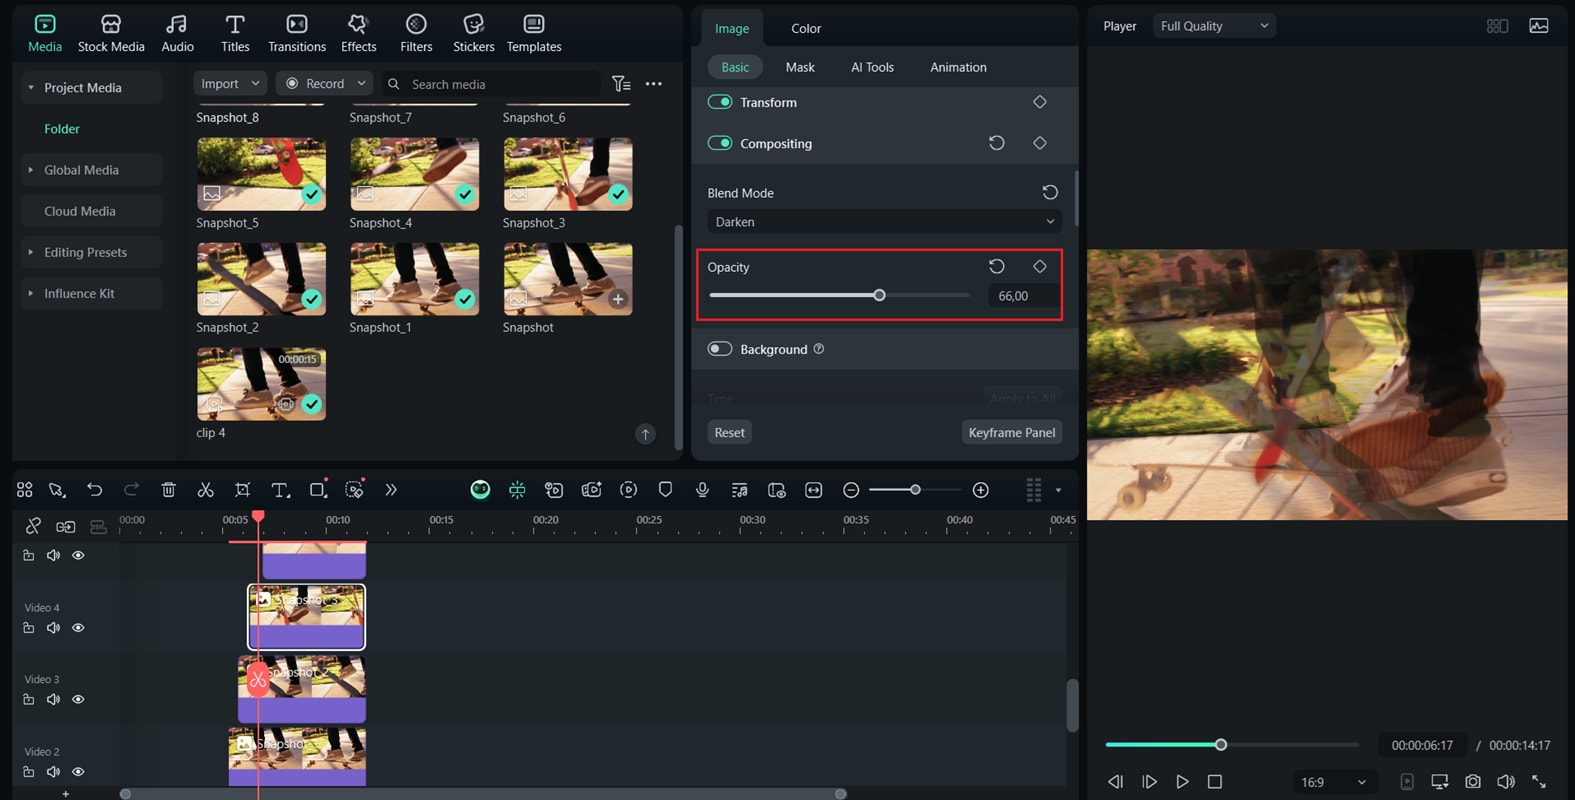Image resolution: width=1575 pixels, height=800 pixels.
Task: Lock the Video 2 track
Action: 28,772
